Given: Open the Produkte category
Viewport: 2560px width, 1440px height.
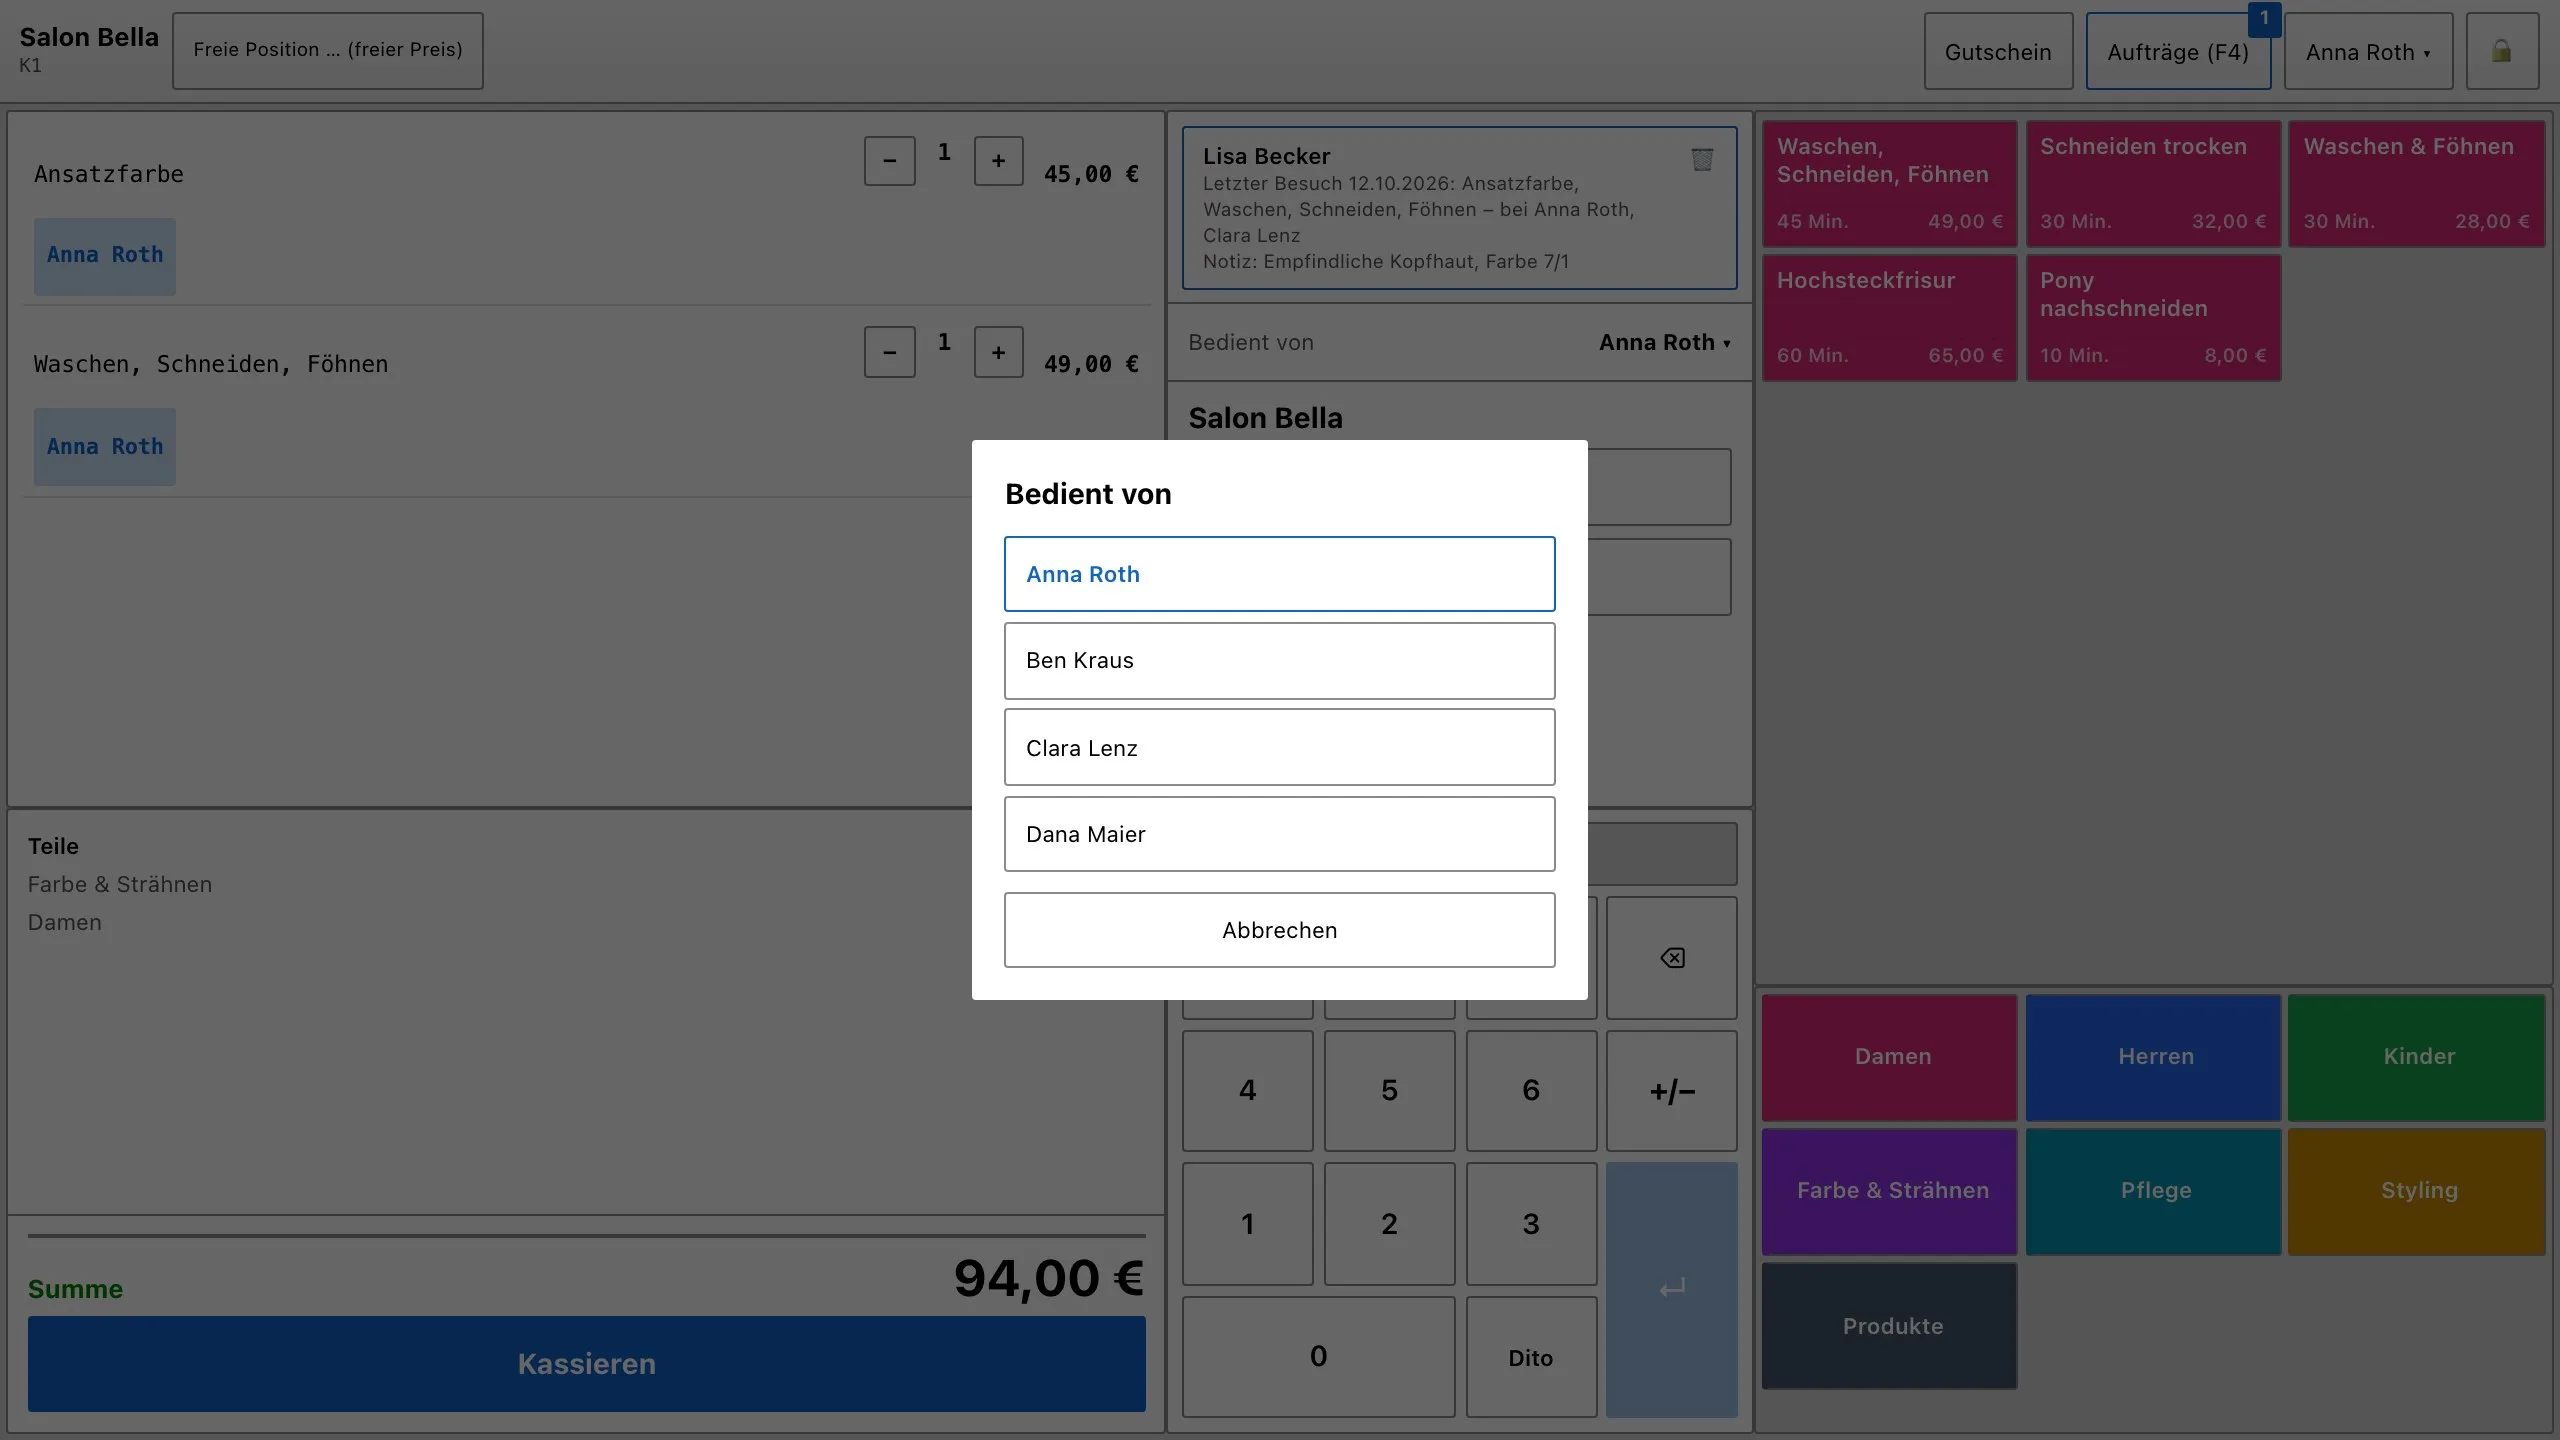Looking at the screenshot, I should coord(1889,1326).
